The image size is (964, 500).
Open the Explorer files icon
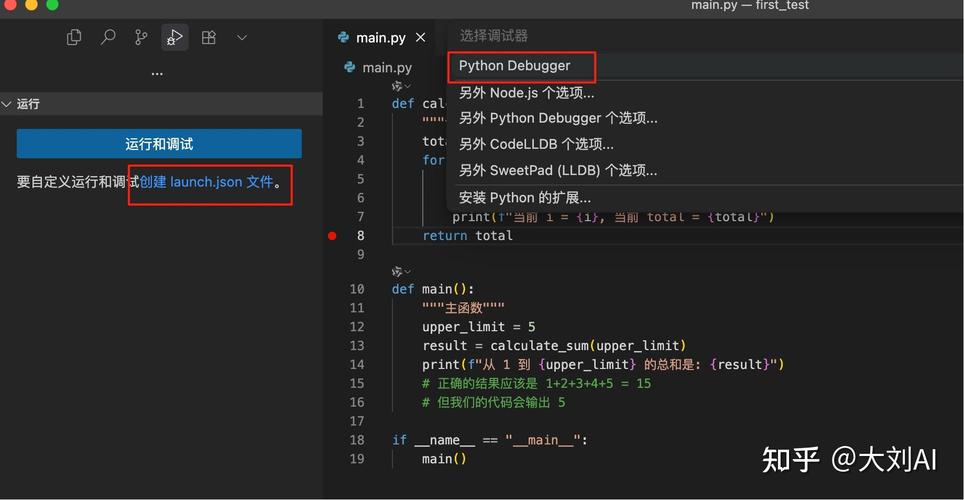[x=74, y=38]
